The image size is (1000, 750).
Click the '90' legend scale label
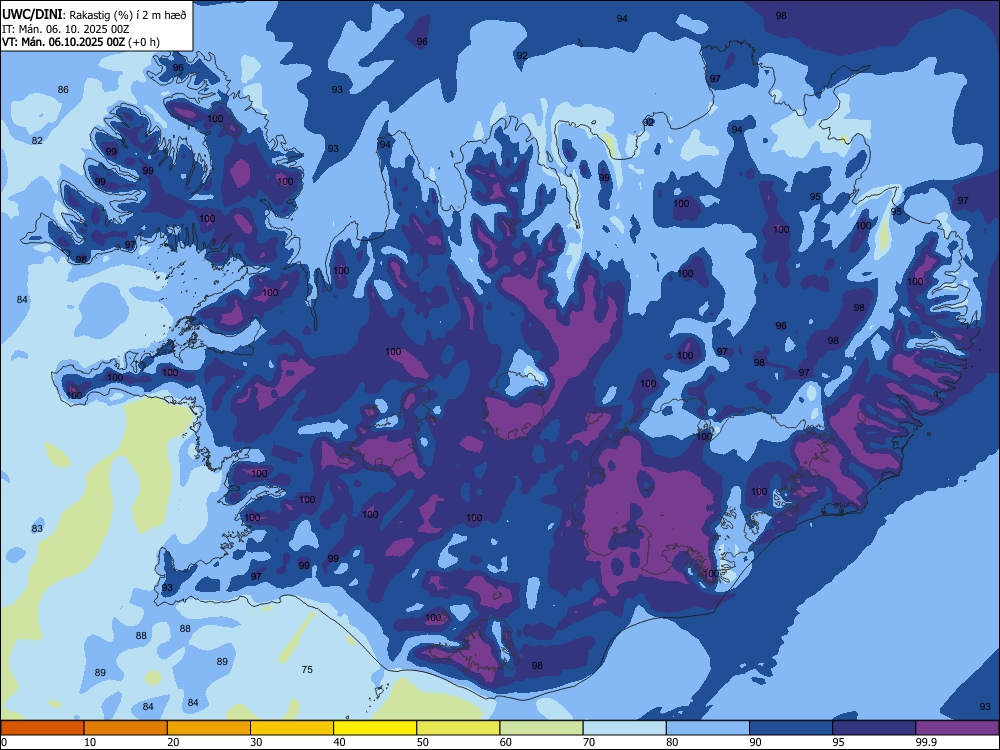(x=755, y=742)
